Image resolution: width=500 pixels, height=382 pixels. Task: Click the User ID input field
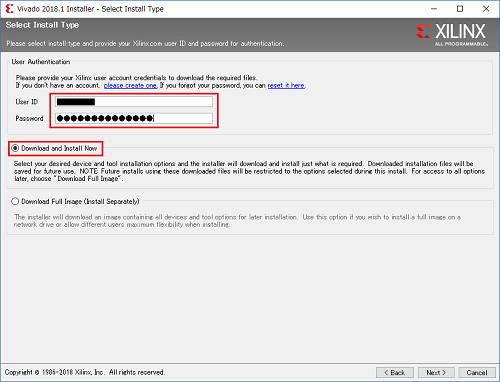(134, 102)
